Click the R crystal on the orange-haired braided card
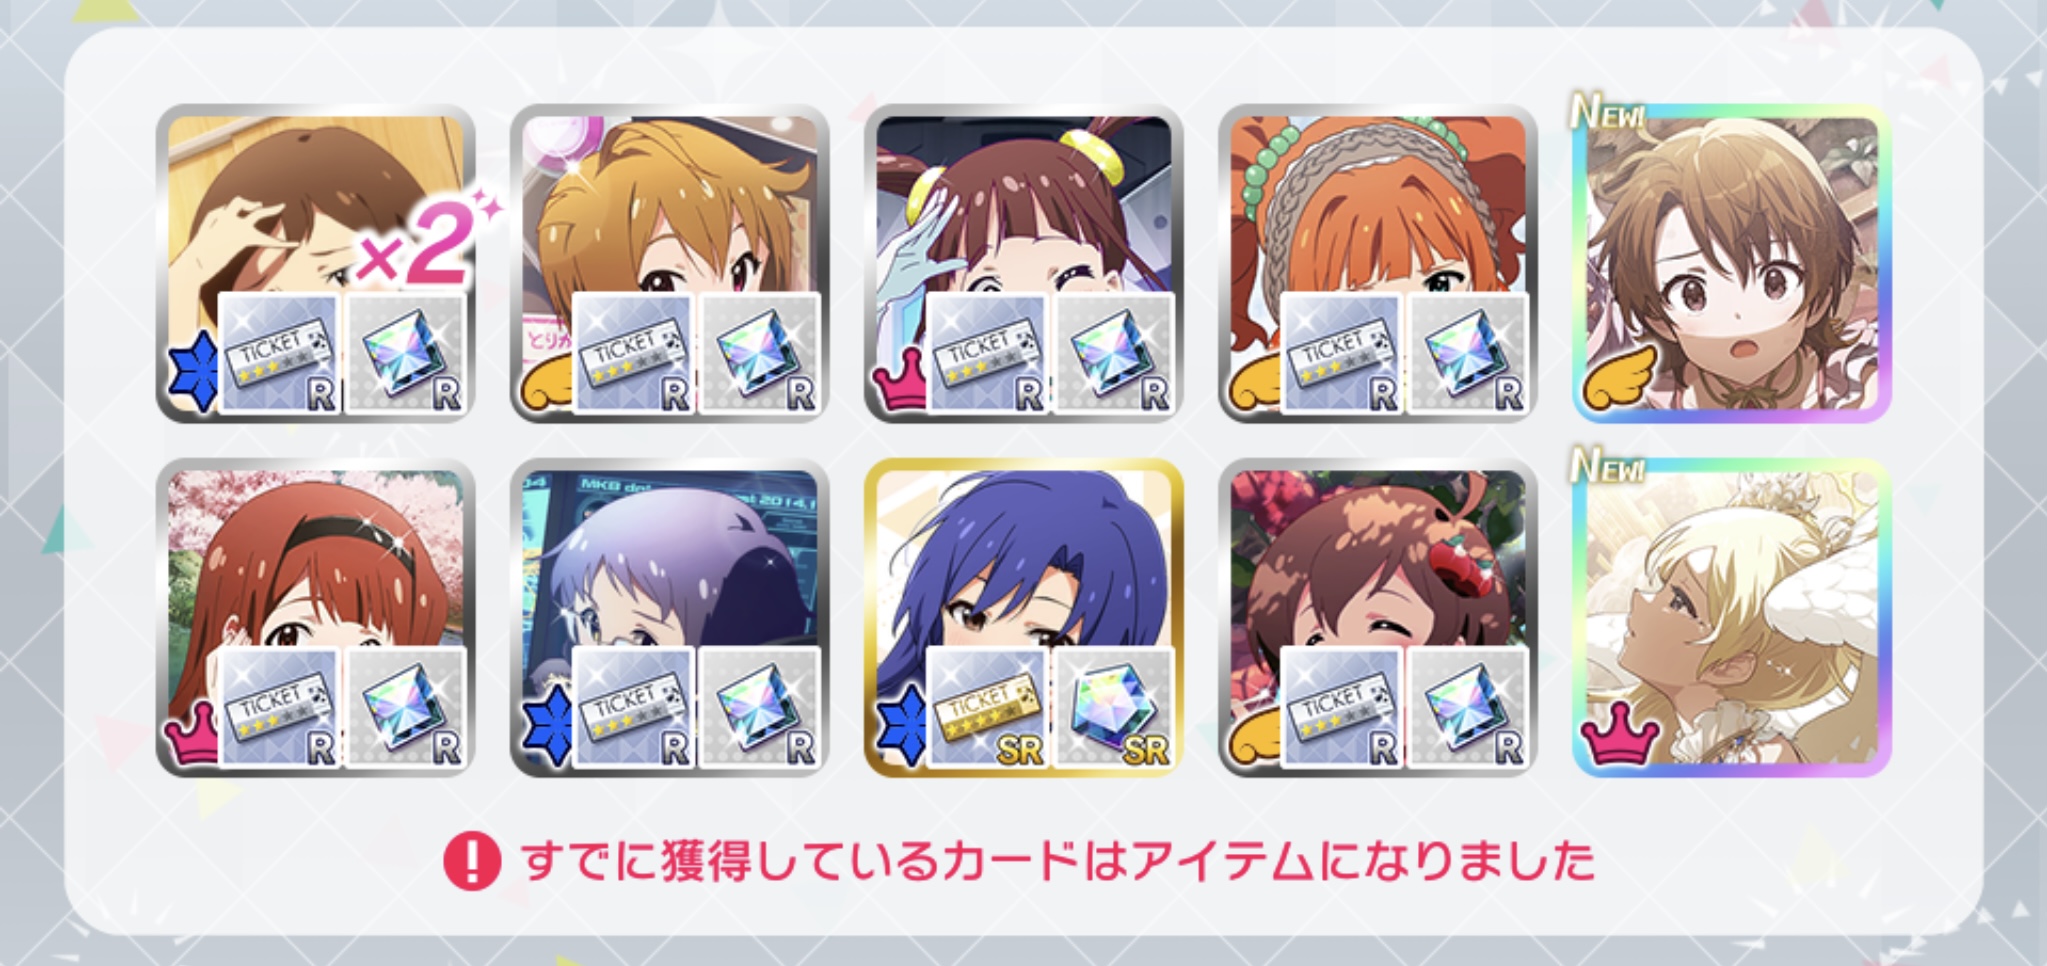Viewport: 2047px width, 966px height. pos(1468,354)
